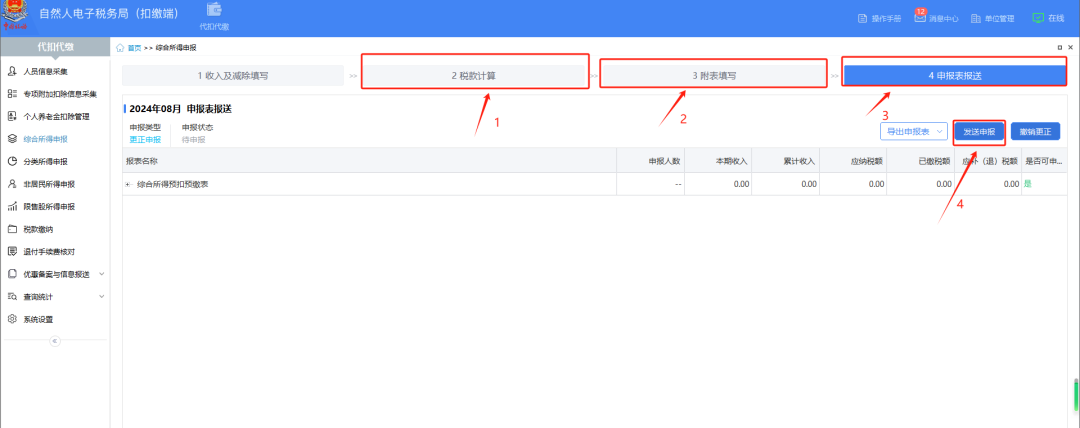Screen dimensions: 1080x428
Task: Switch to step 3 附表填写
Action: (x=714, y=76)
